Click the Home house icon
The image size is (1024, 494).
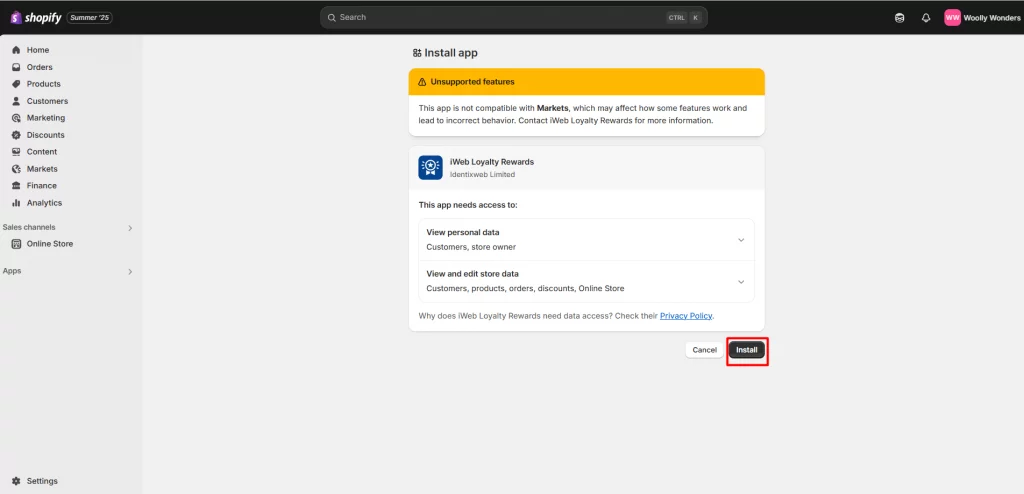point(16,50)
